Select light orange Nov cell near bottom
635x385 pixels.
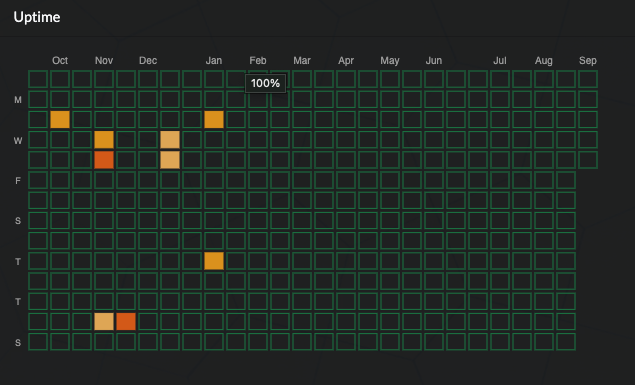(104, 322)
